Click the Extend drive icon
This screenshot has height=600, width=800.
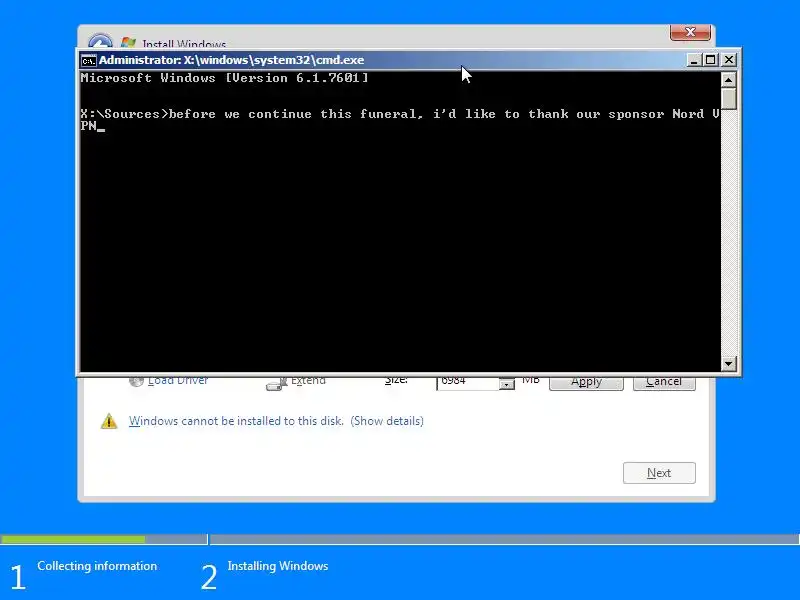pyautogui.click(x=277, y=384)
